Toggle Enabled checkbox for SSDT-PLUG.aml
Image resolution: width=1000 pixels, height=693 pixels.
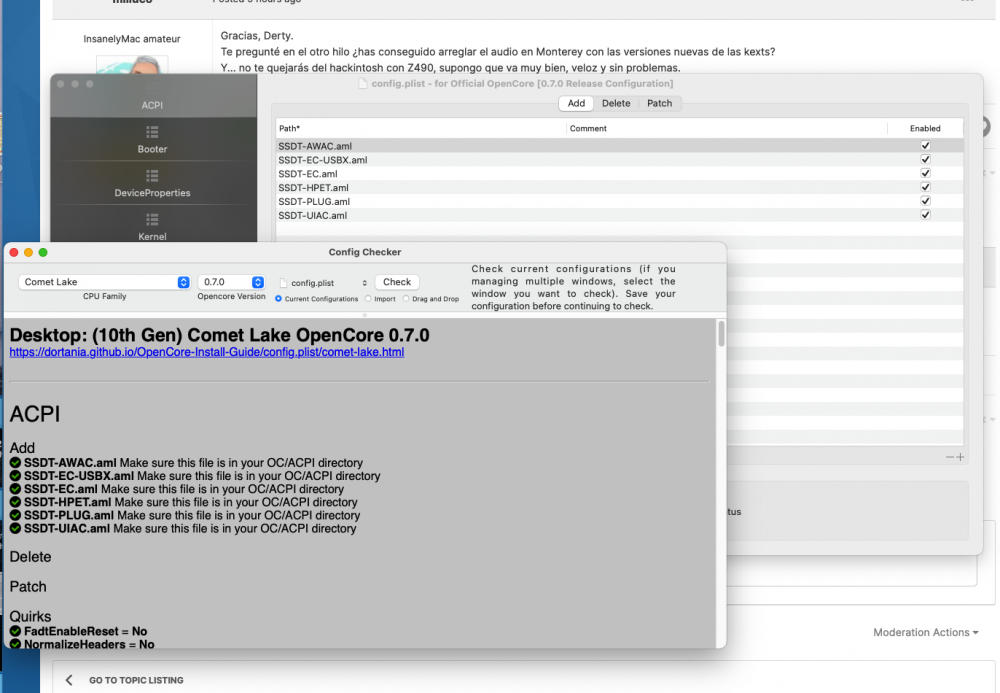point(925,201)
